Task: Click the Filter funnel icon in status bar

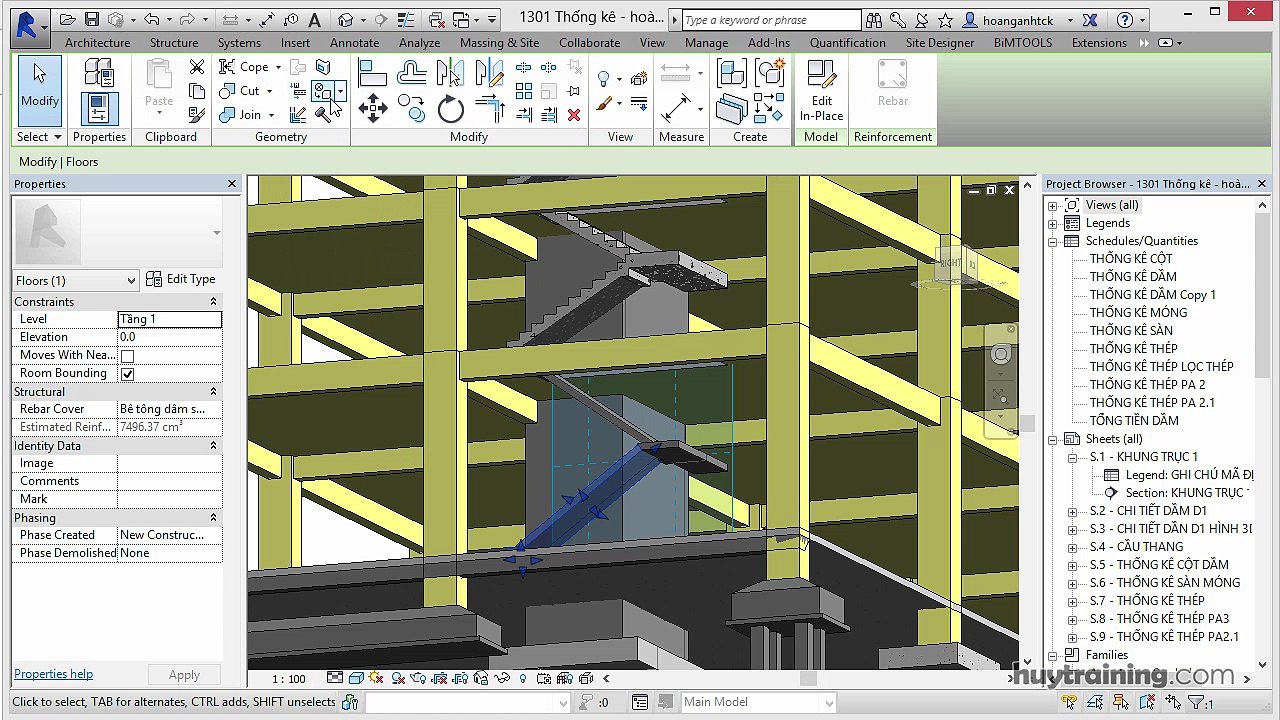Action: tap(1195, 703)
